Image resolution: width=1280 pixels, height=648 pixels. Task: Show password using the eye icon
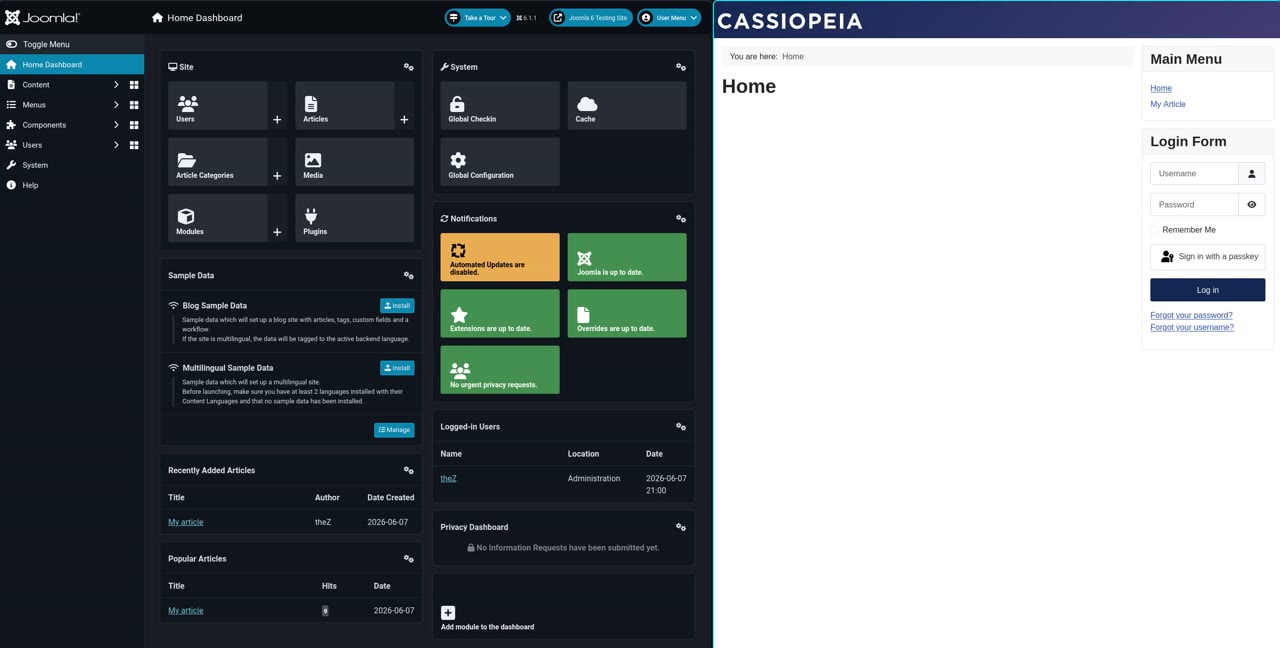coord(1252,205)
